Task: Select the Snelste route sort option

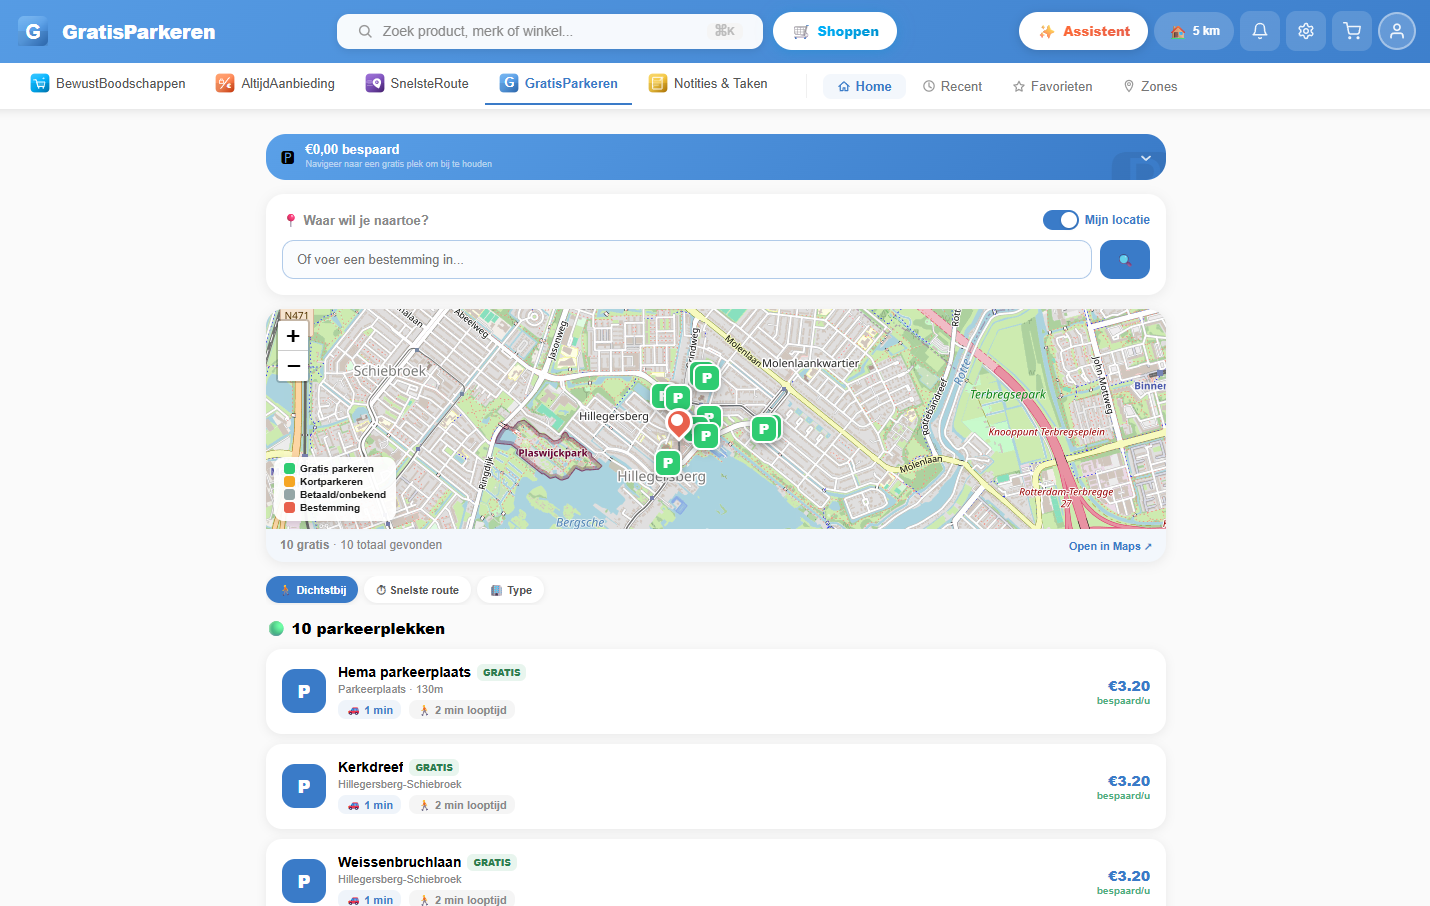Action: (x=417, y=590)
